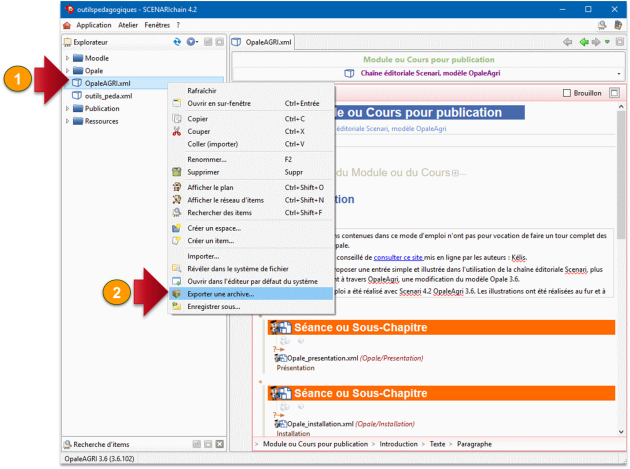Close the Recherche d'items panel
This screenshot has width=630, height=469.
point(219,444)
